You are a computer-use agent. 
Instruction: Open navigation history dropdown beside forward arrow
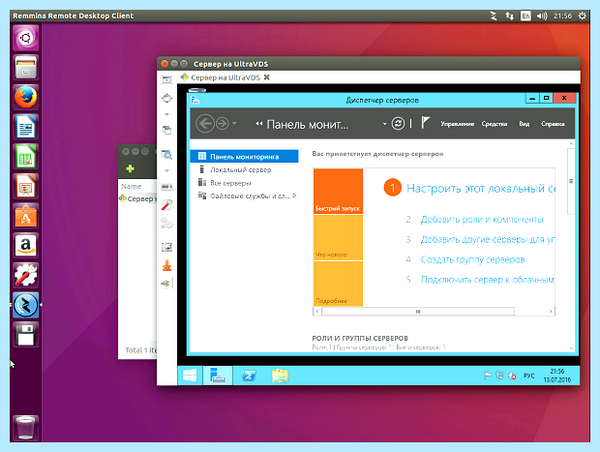pos(234,123)
